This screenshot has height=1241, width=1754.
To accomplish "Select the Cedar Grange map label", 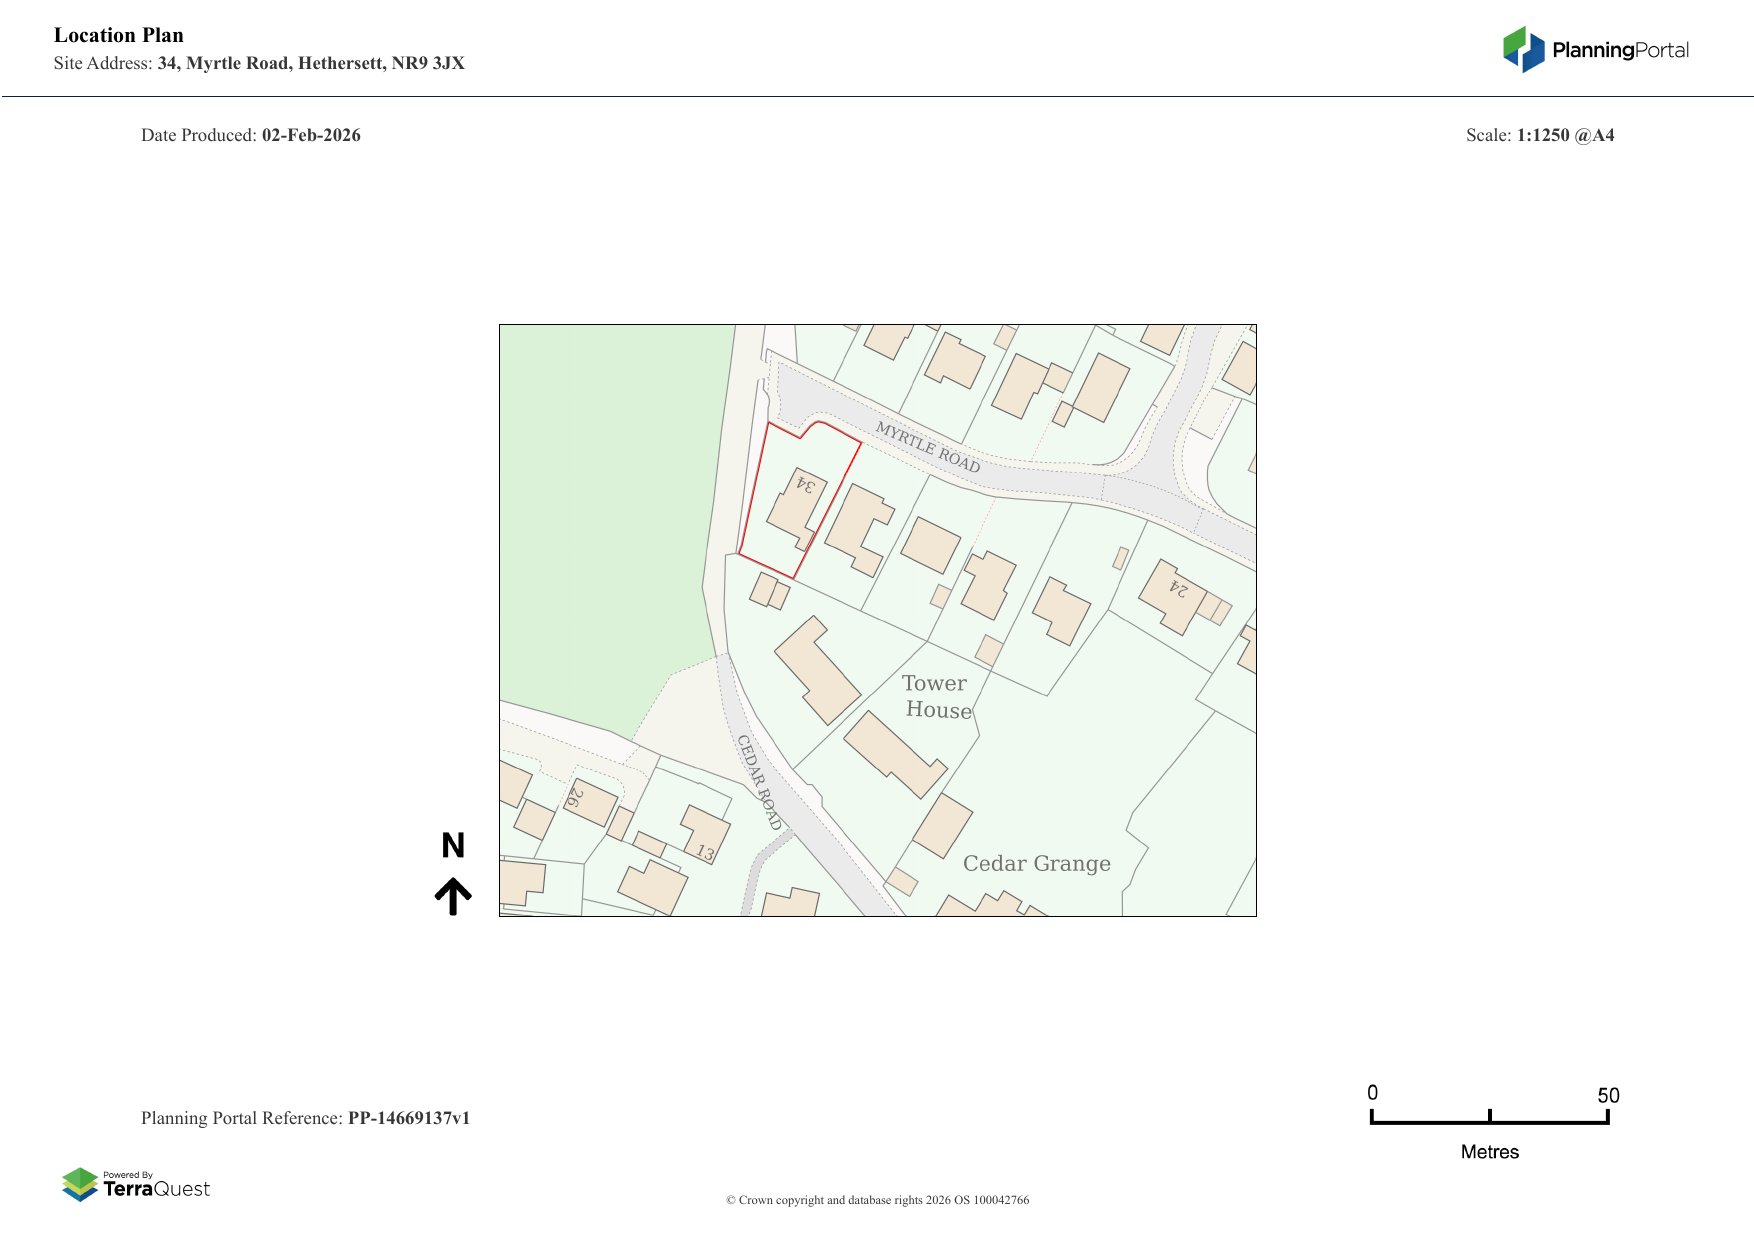I will pos(1036,863).
